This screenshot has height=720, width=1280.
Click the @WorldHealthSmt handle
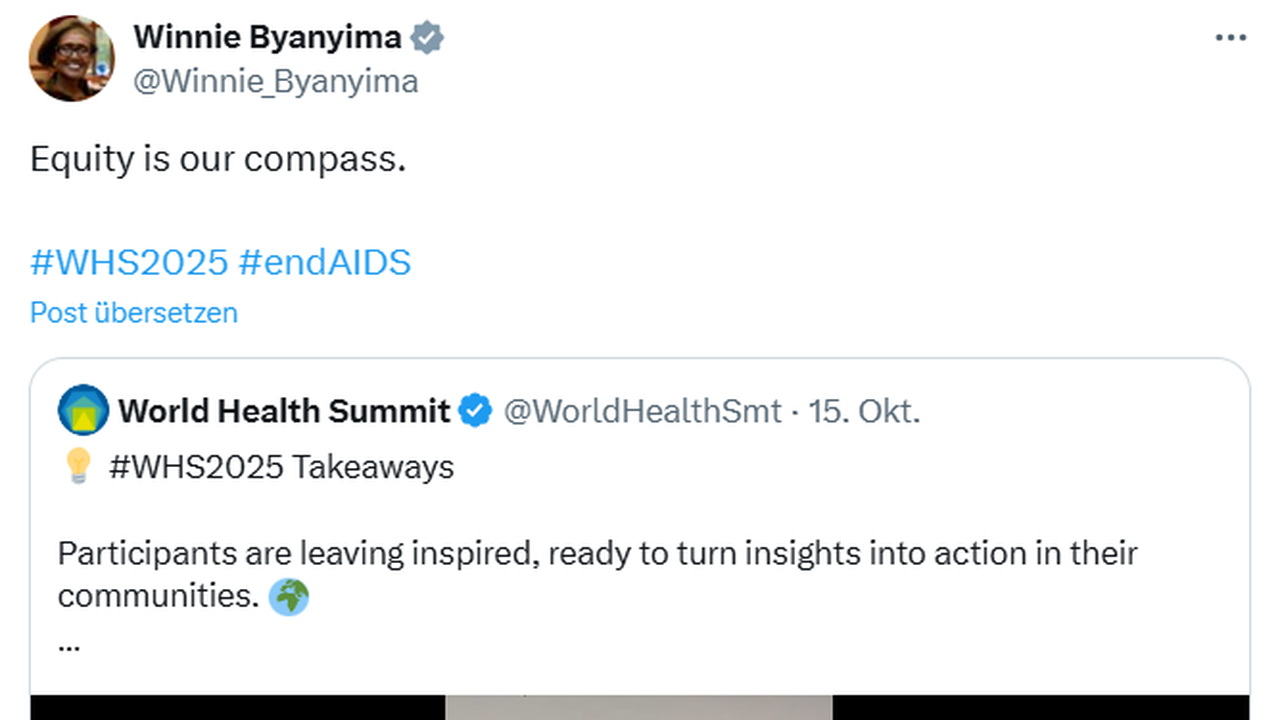pos(642,411)
